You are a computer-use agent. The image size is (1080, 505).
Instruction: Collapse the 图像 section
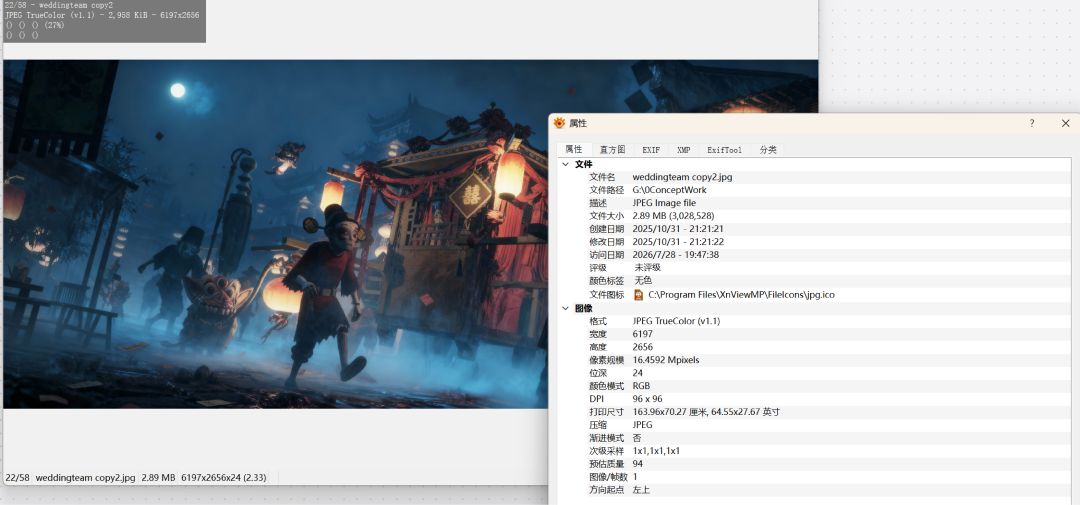(x=565, y=308)
